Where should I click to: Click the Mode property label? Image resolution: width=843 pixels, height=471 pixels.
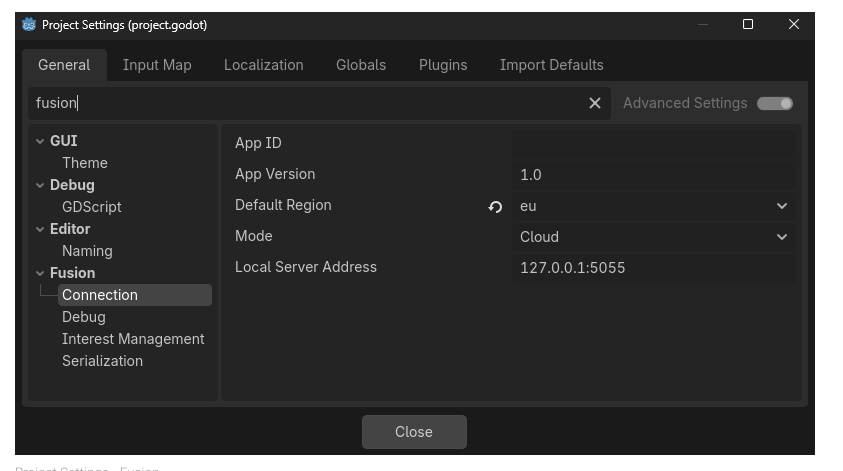pos(253,236)
